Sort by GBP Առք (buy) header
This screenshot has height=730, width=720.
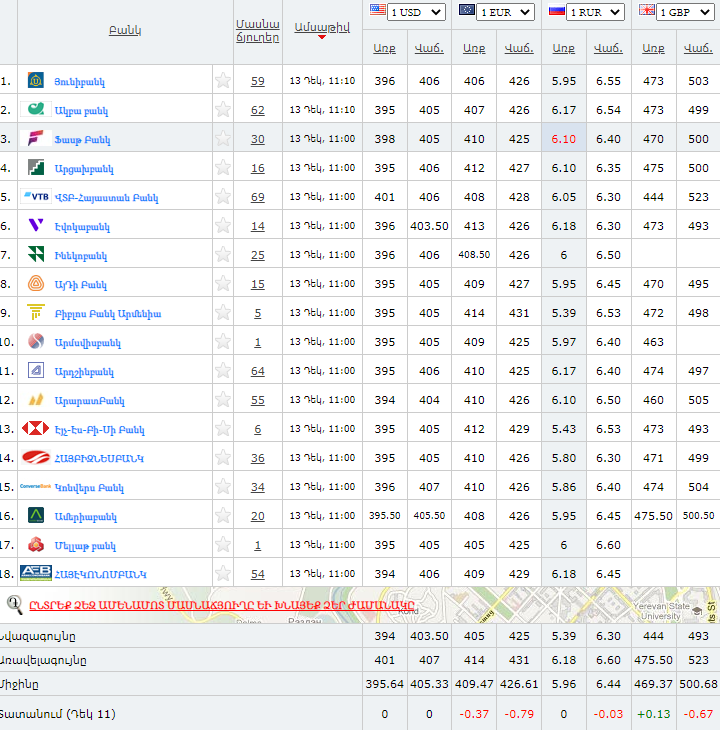pos(653,48)
